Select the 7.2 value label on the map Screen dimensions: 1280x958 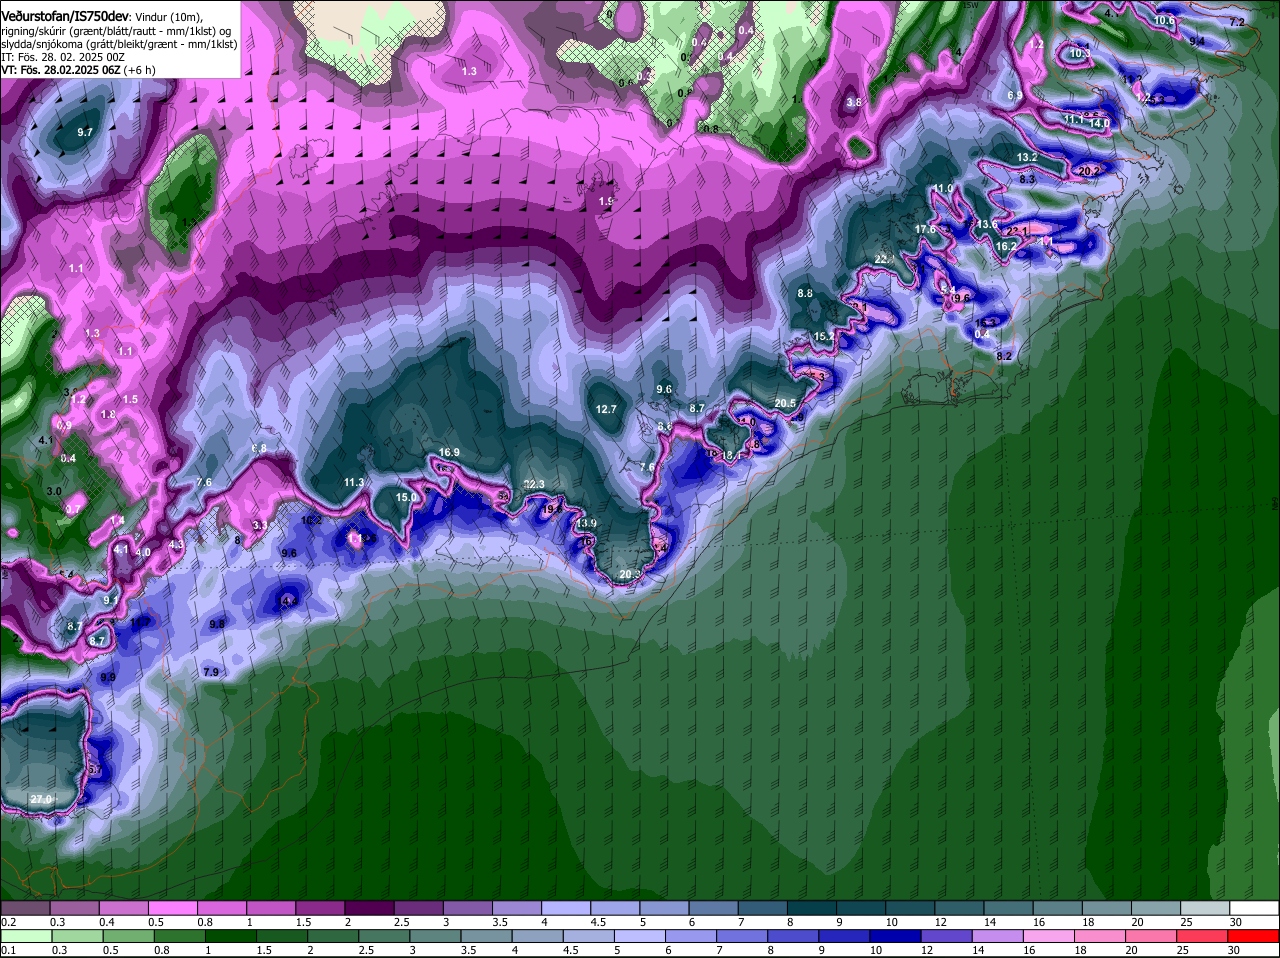[x=1237, y=21]
